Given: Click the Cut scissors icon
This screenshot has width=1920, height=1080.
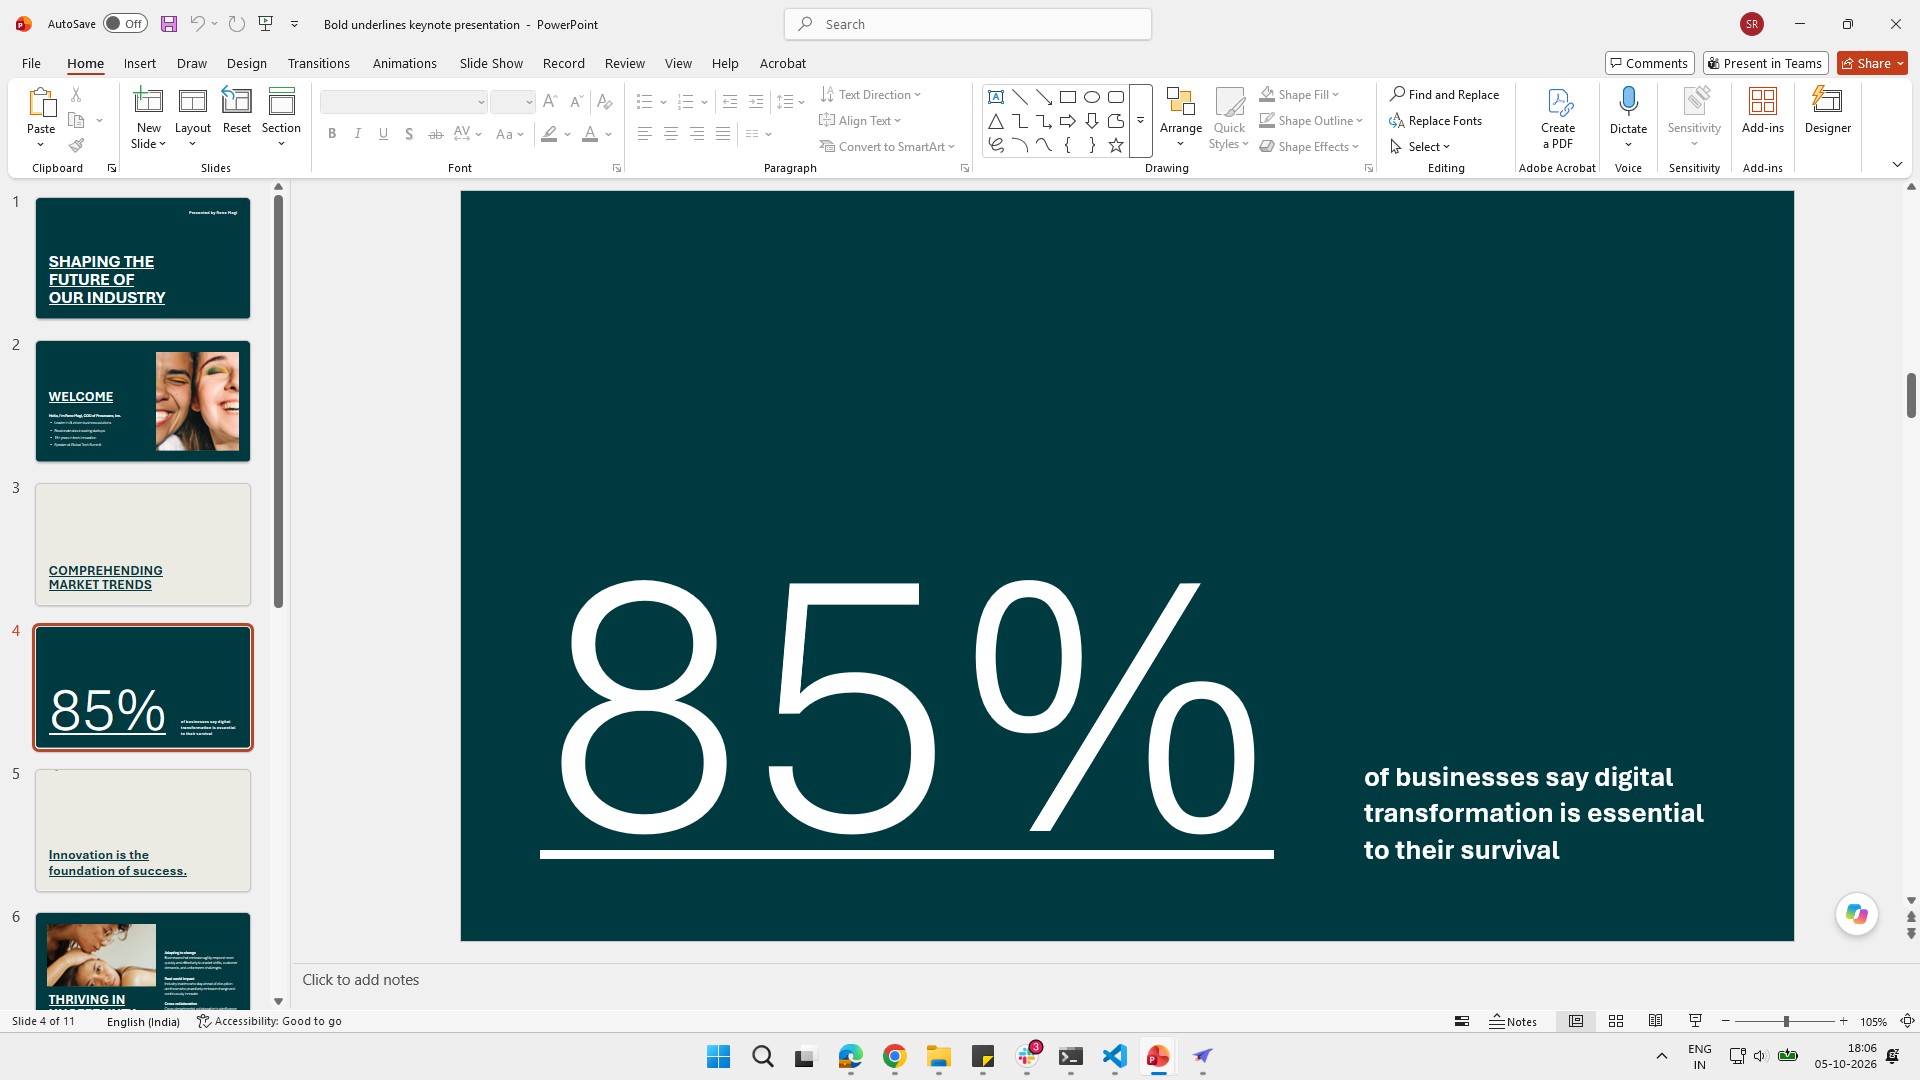Looking at the screenshot, I should (76, 94).
